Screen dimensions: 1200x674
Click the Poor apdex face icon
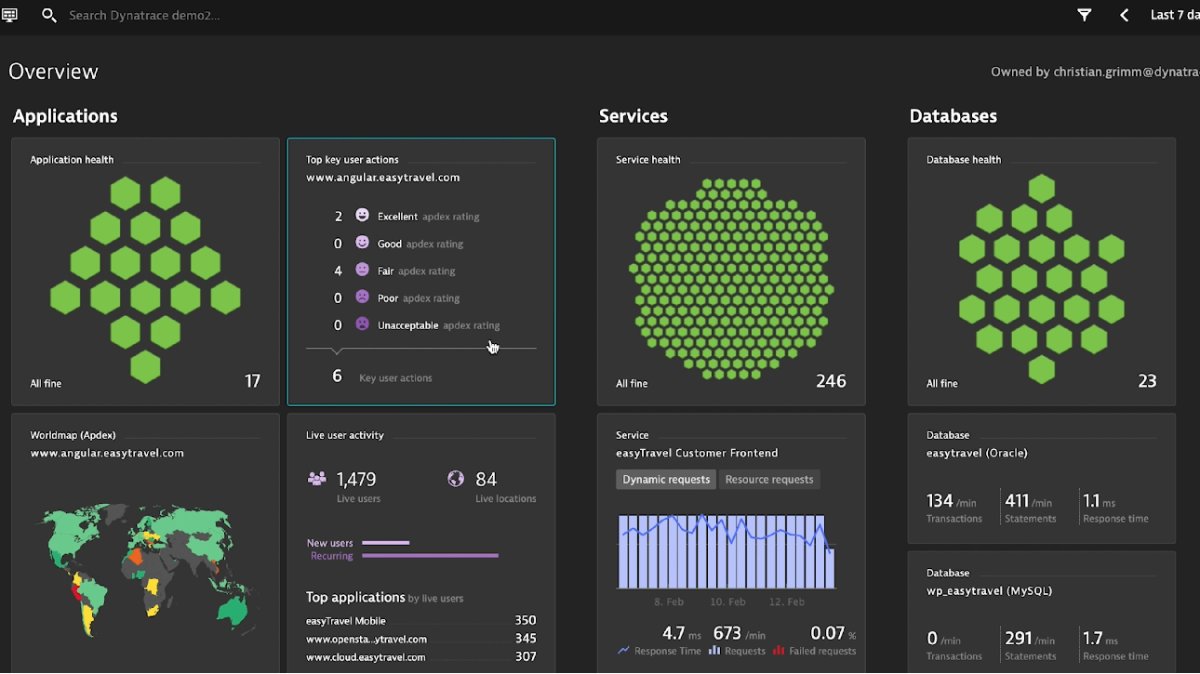point(362,297)
